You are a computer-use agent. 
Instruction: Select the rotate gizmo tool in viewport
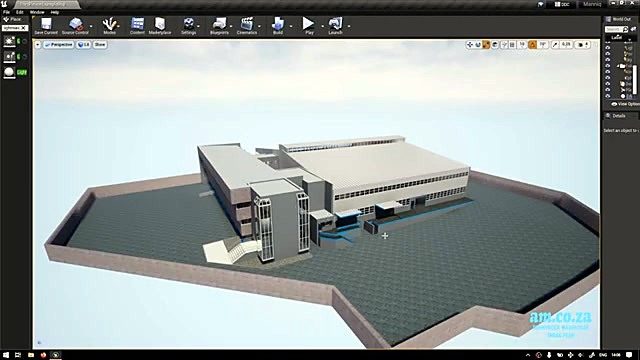[478, 44]
